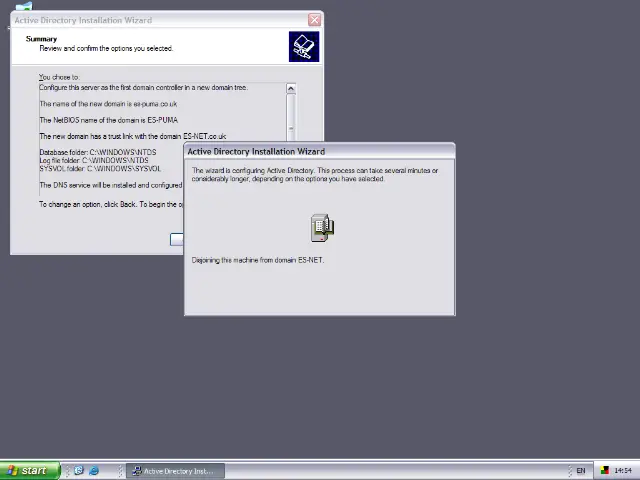Close the background Summary wizard window
The height and width of the screenshot is (480, 640).
[314, 19]
